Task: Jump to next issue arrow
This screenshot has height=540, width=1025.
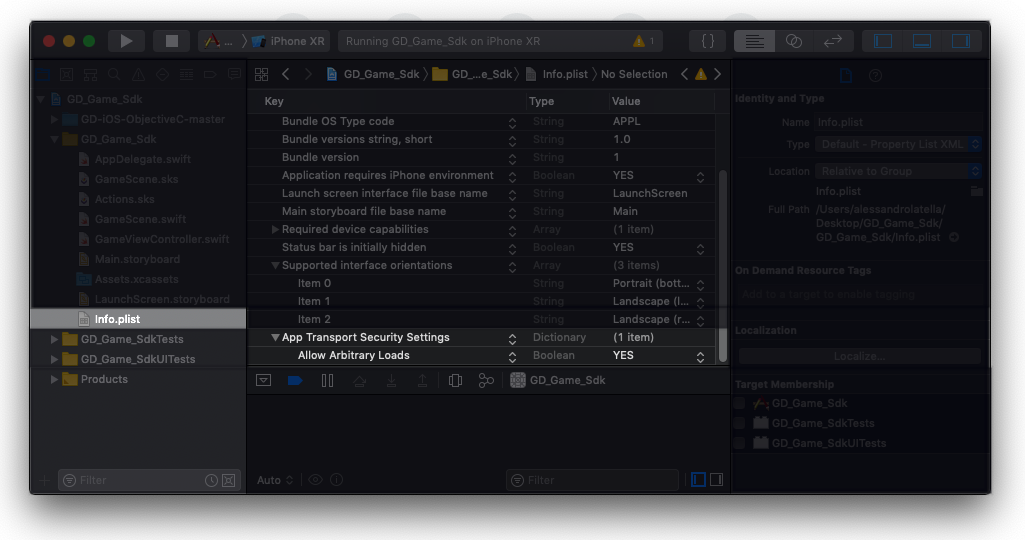Action: point(717,75)
